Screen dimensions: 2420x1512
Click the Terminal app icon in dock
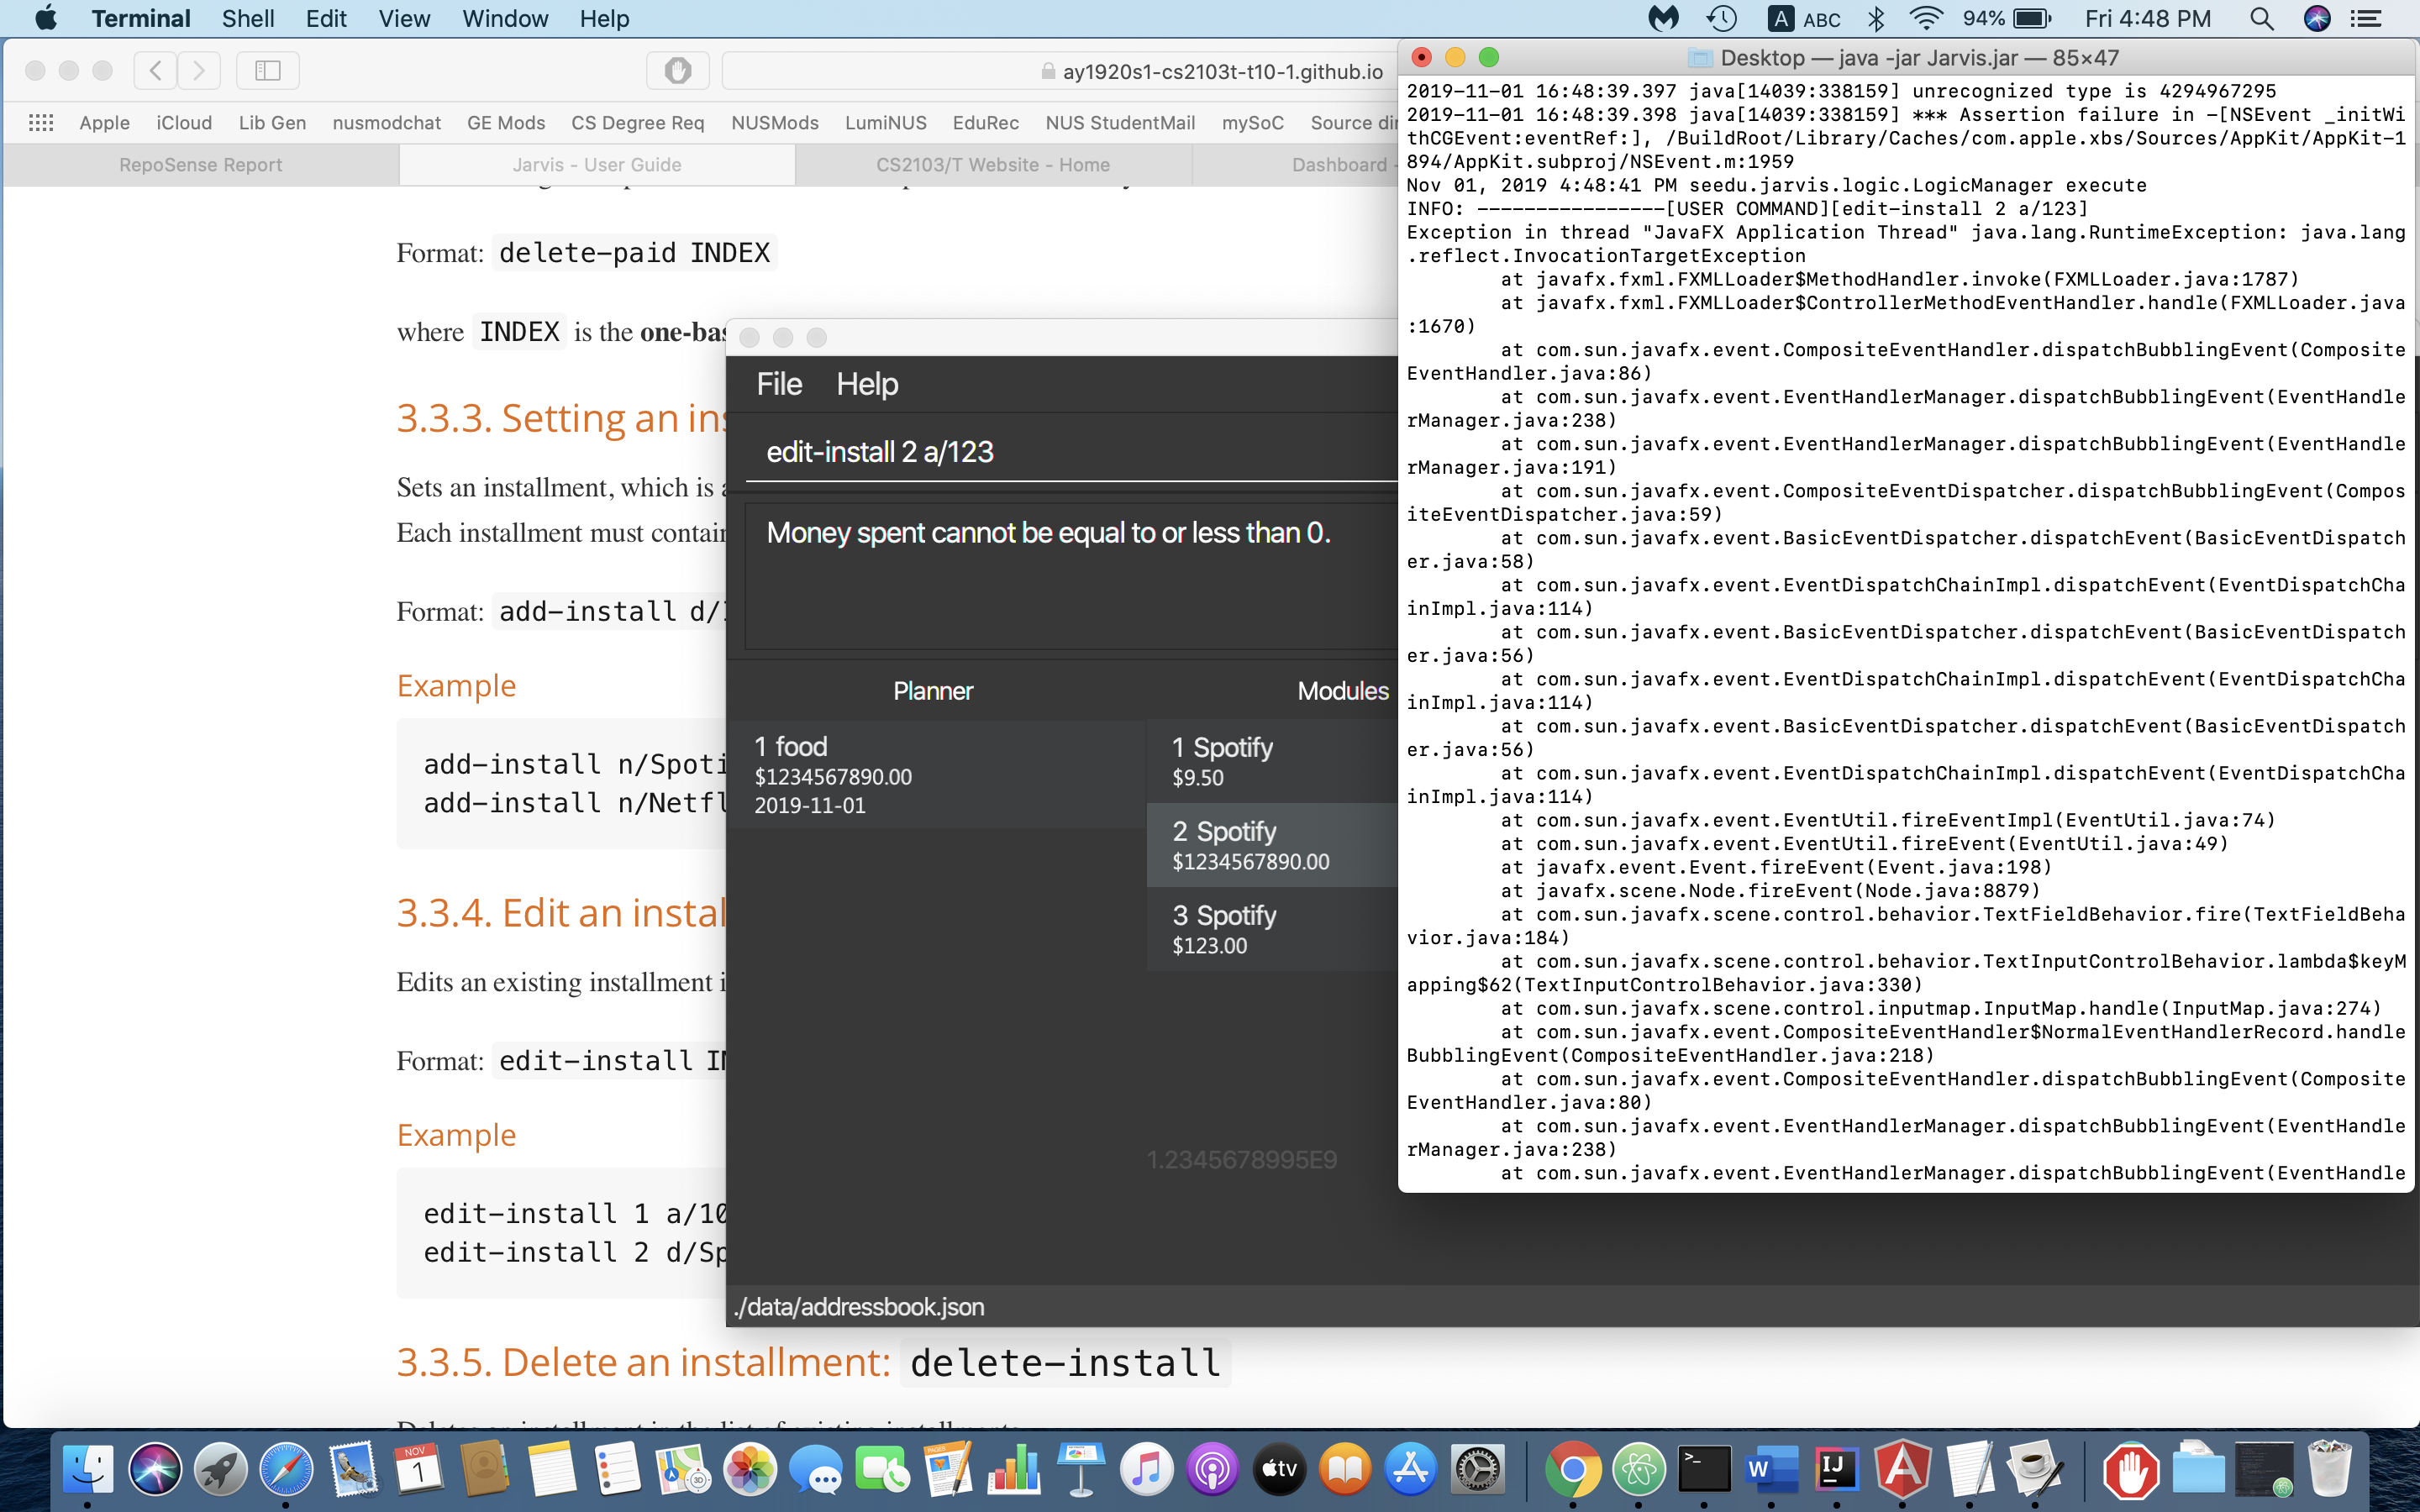point(1697,1468)
